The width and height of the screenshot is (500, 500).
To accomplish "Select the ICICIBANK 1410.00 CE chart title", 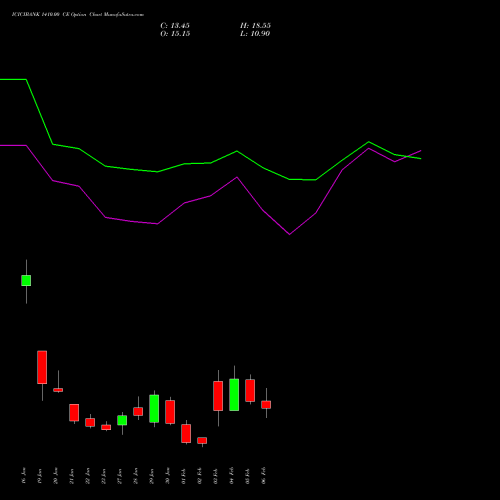I will (x=78, y=15).
